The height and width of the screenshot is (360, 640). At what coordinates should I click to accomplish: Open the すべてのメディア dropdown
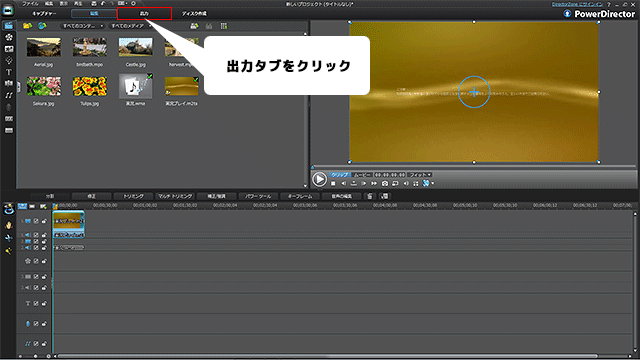point(131,26)
